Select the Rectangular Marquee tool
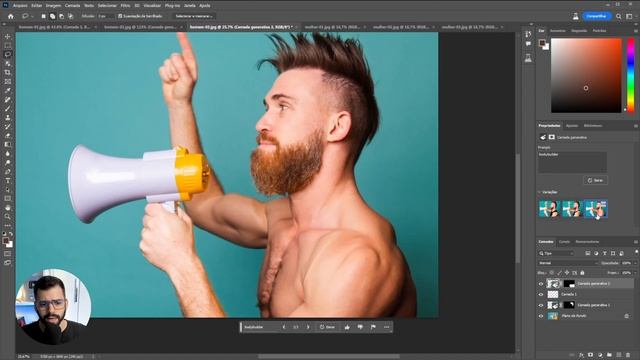 coord(7,46)
